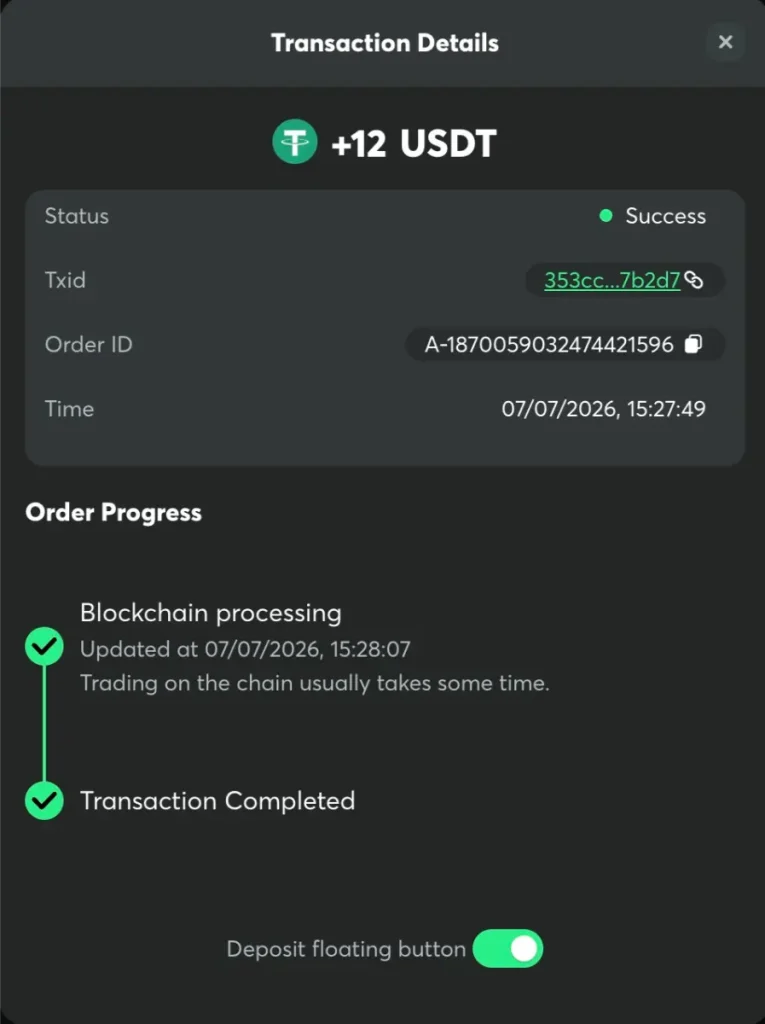Click the Deposit floating button label
This screenshot has height=1024, width=765.
point(346,949)
